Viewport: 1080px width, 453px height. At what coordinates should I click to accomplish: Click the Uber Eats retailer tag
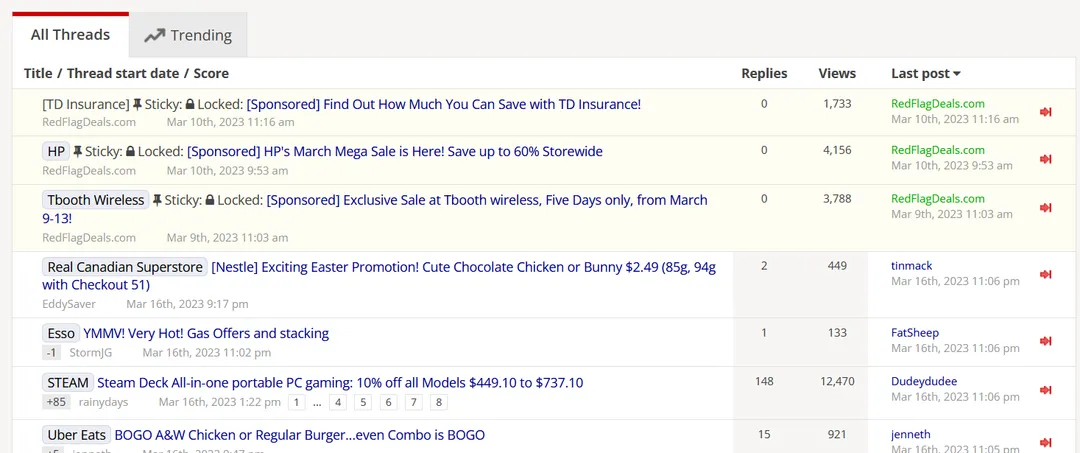76,435
